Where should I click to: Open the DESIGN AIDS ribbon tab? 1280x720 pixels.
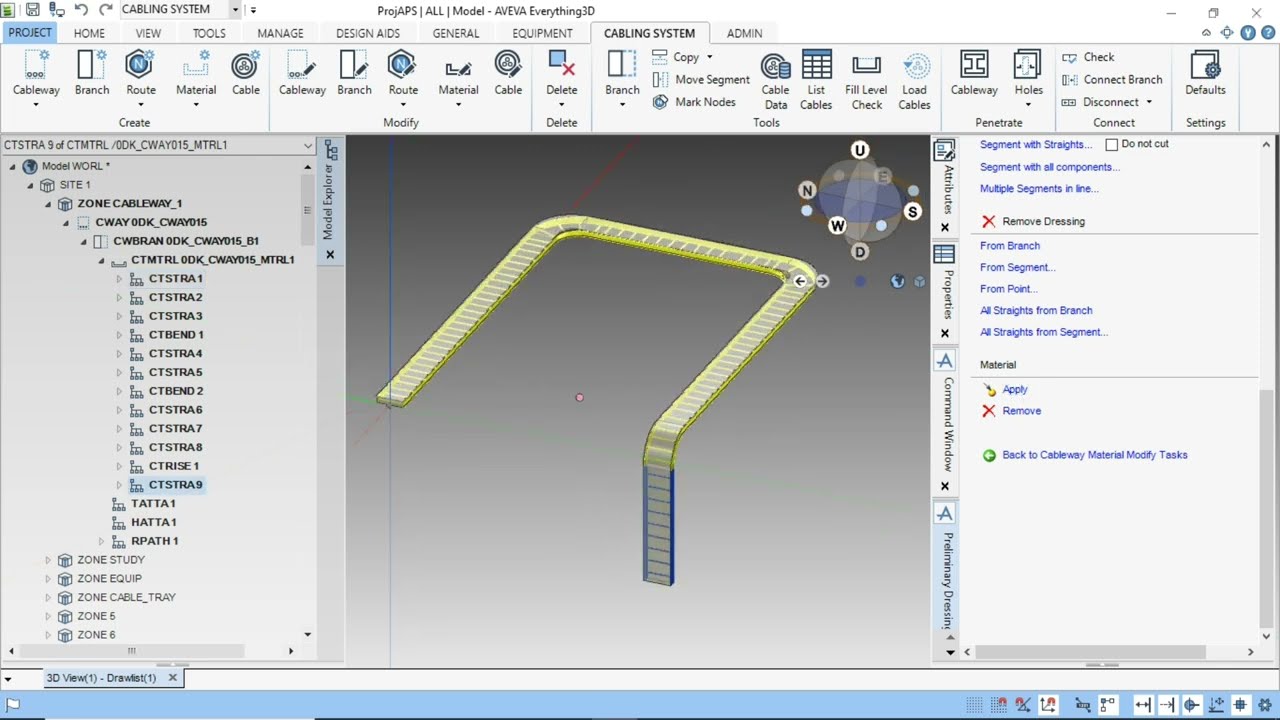coord(368,33)
